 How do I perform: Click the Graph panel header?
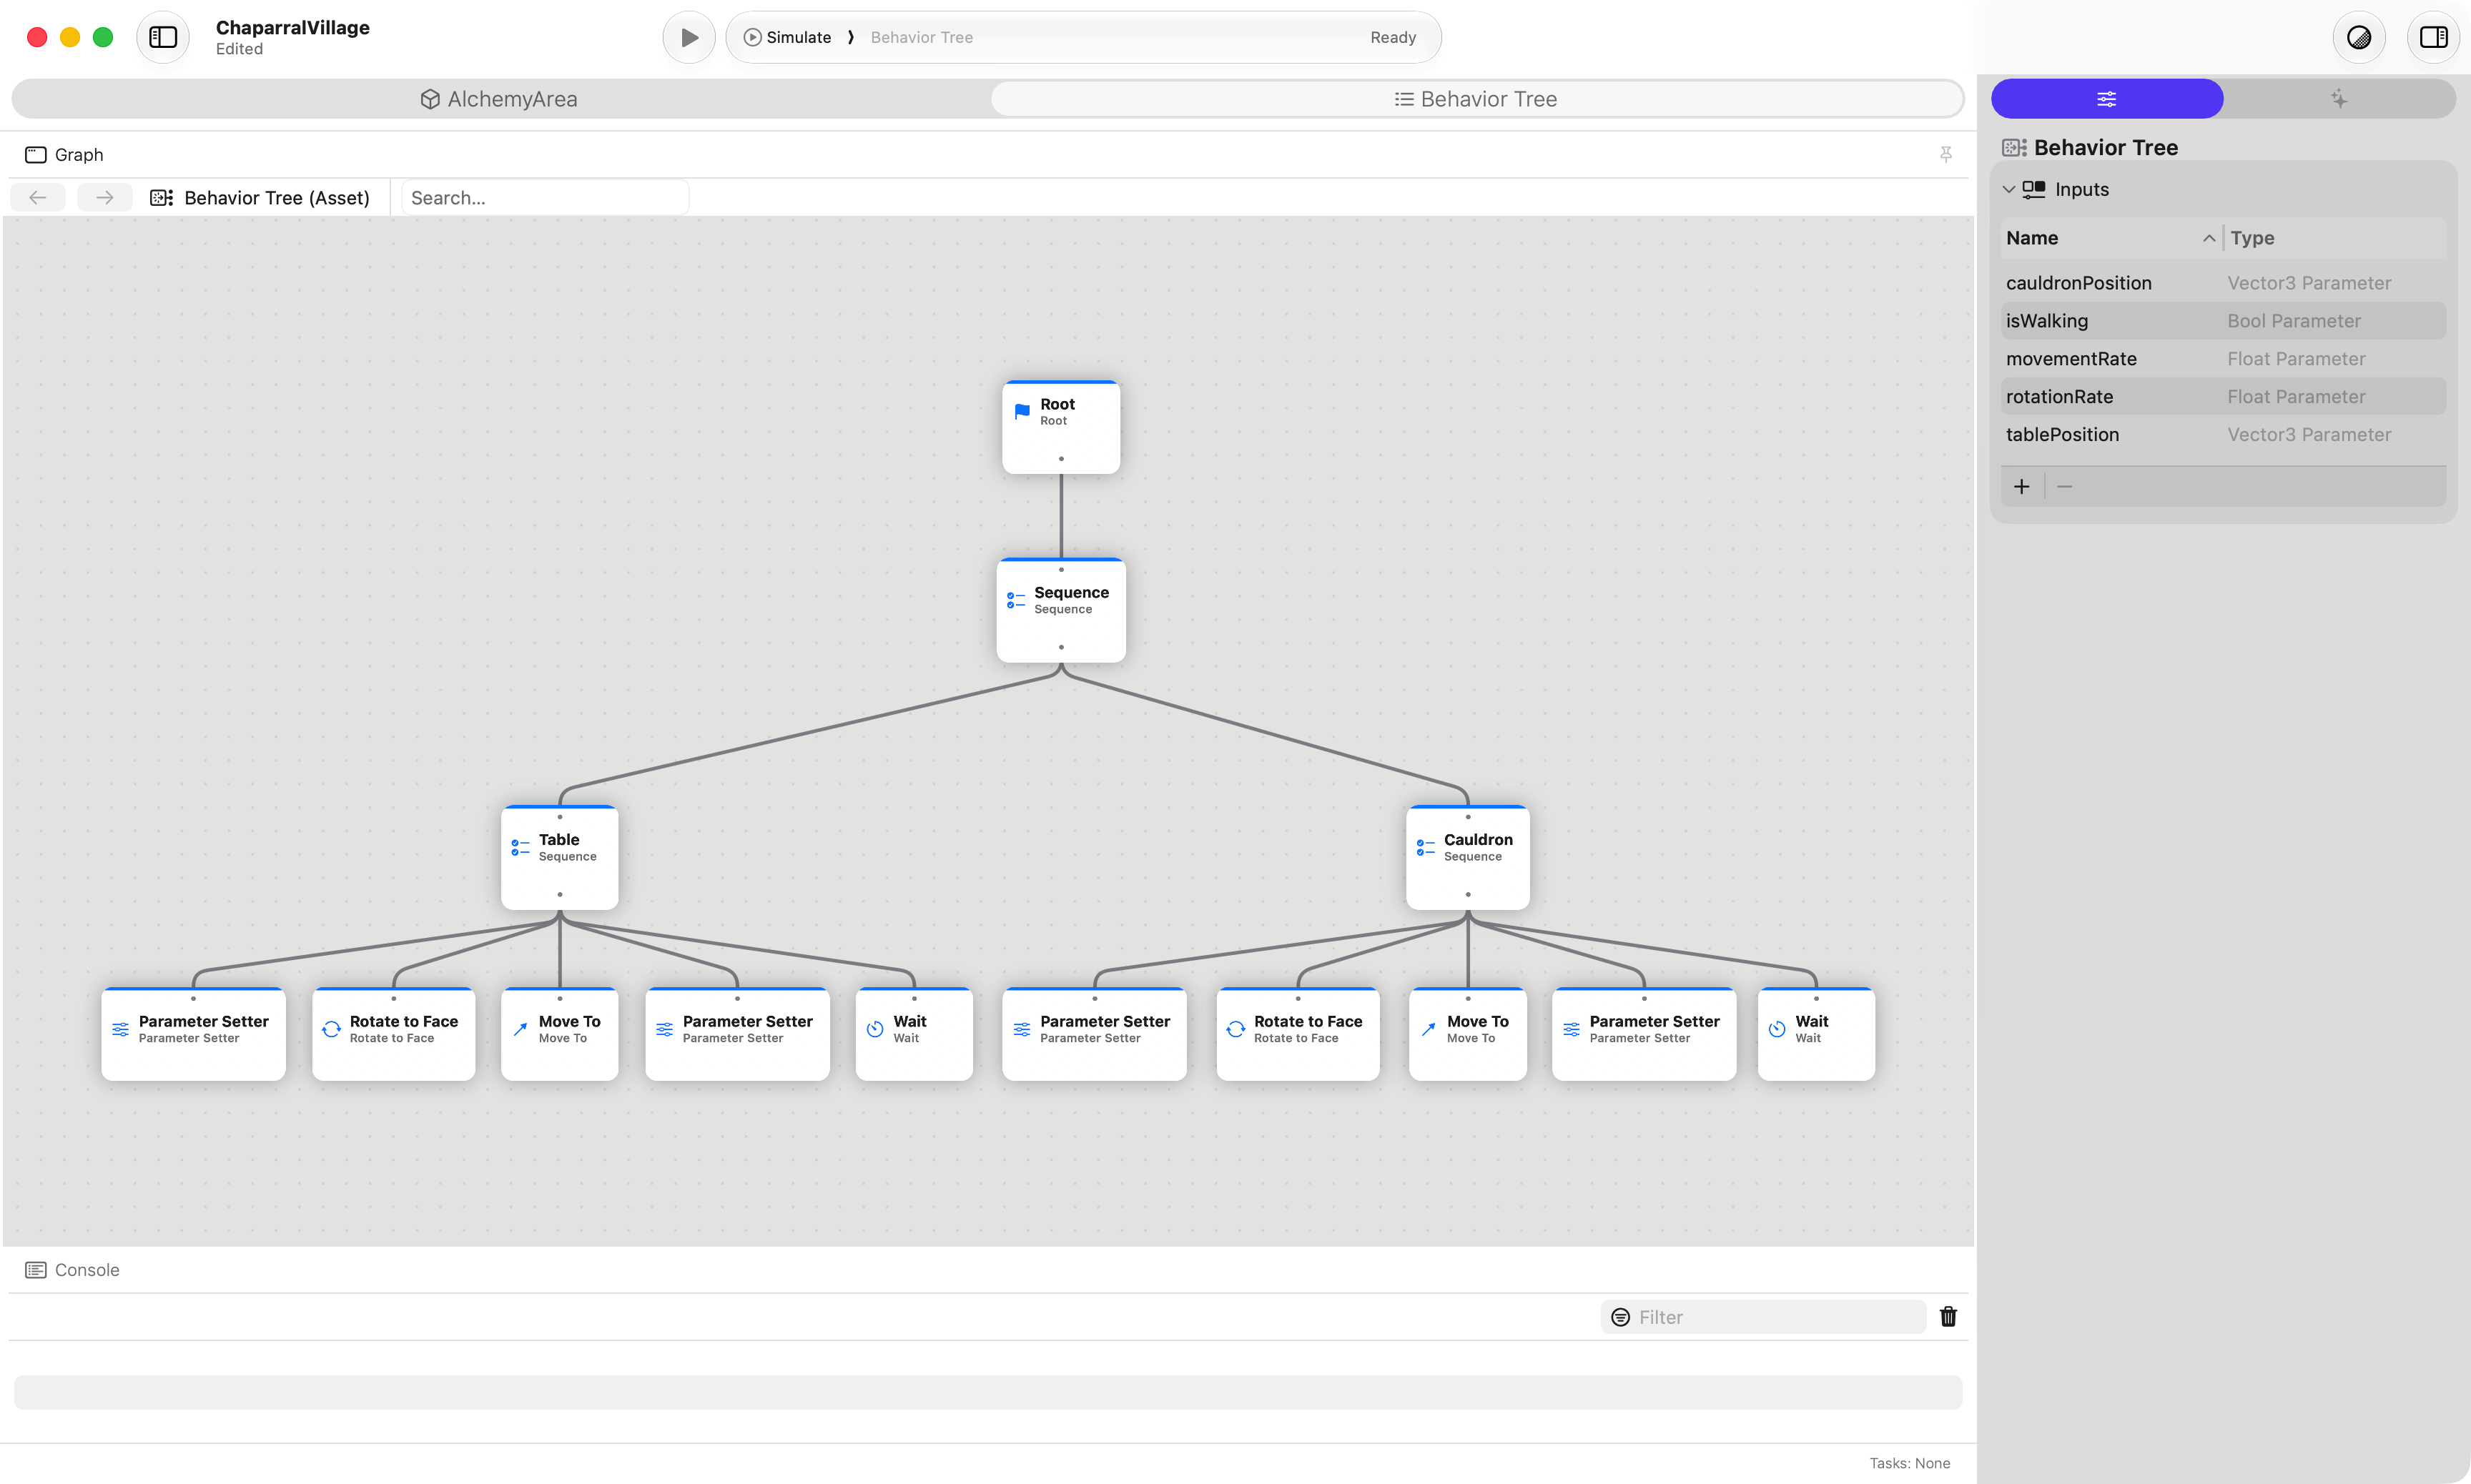coord(64,155)
